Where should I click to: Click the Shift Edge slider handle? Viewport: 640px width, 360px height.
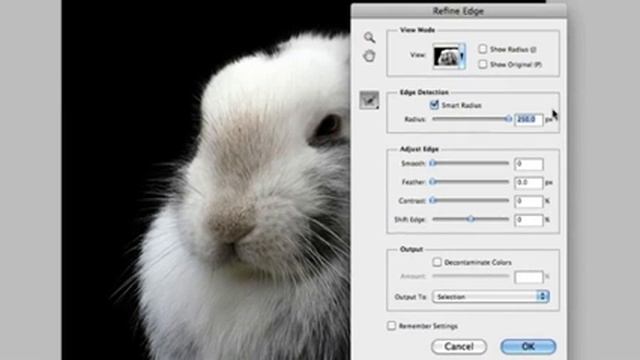pos(471,219)
